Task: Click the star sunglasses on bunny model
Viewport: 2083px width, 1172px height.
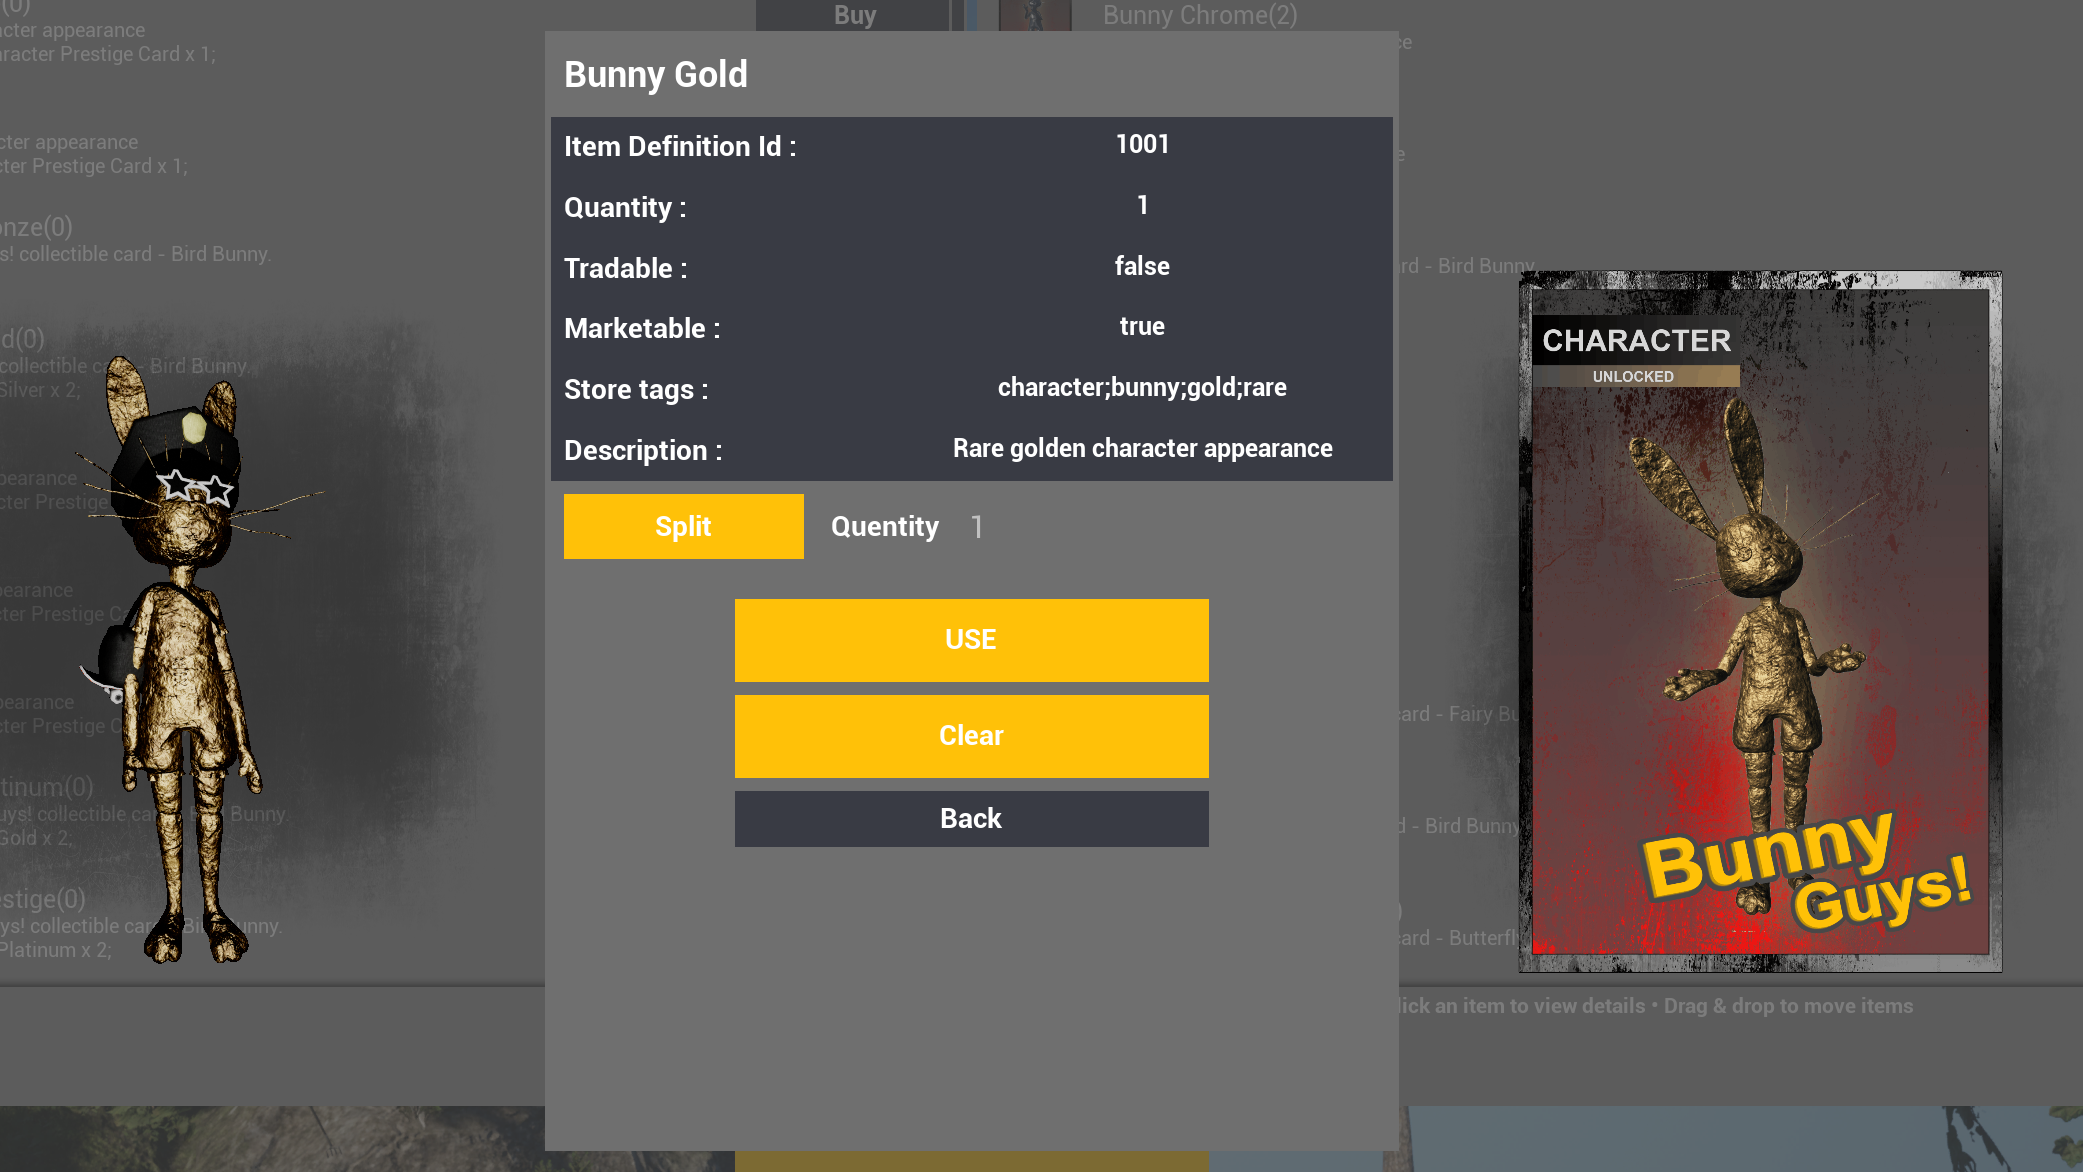Action: [196, 487]
